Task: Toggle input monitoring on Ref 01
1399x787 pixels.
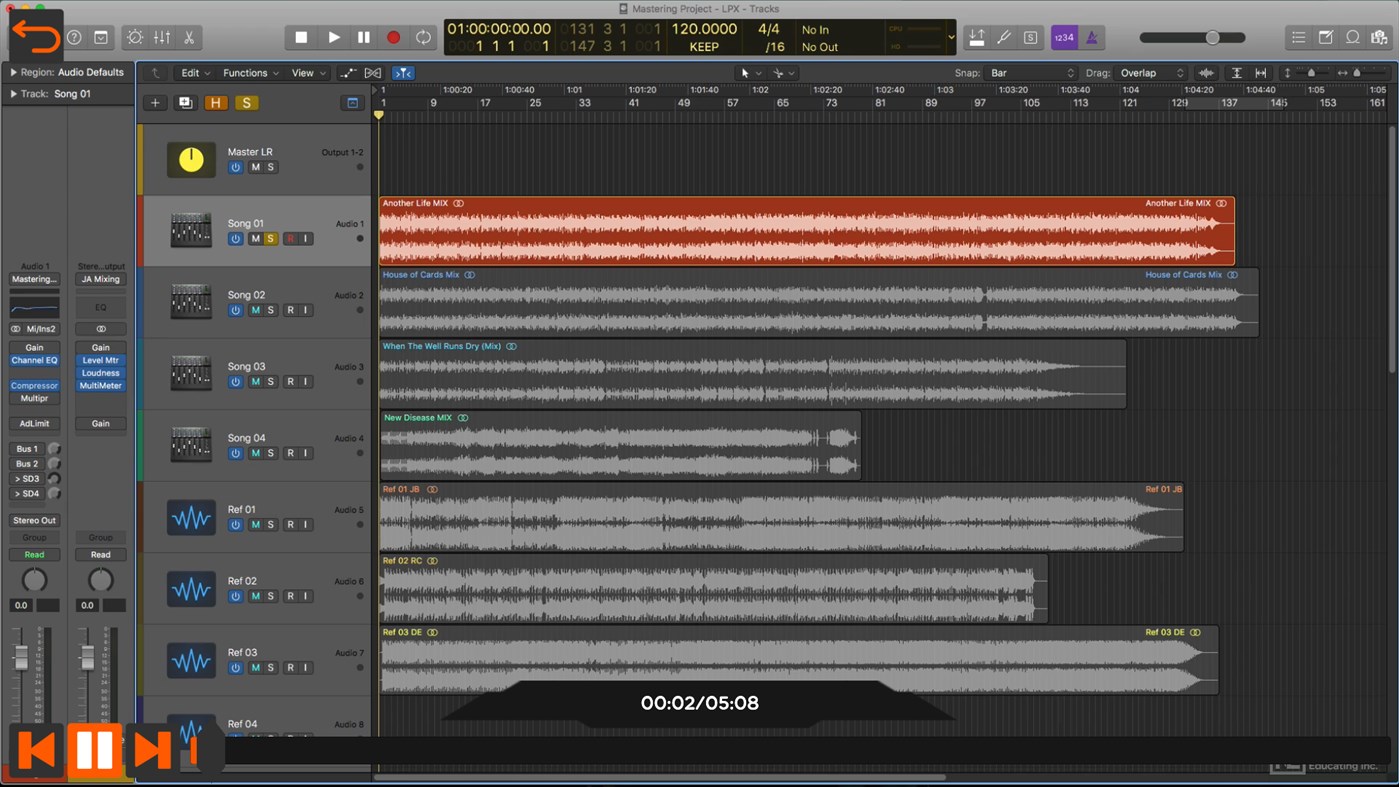Action: click(306, 525)
